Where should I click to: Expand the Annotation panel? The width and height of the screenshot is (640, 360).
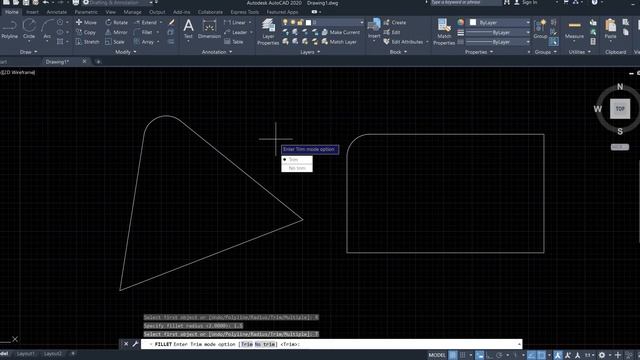pyautogui.click(x=217, y=52)
